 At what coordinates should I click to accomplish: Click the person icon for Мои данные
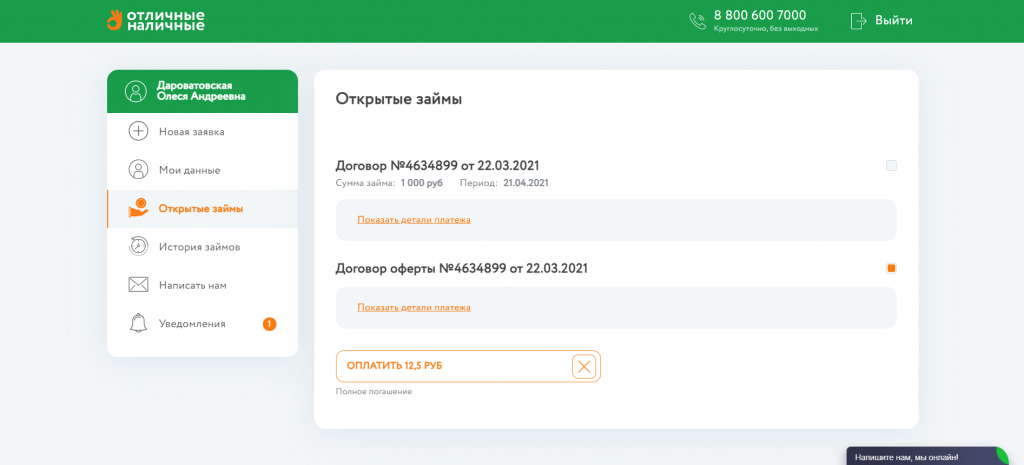pos(138,170)
